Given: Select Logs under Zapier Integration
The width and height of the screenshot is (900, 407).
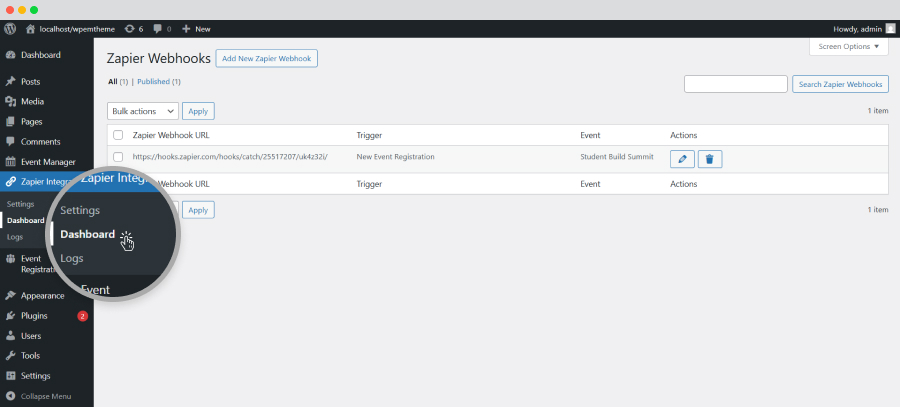Looking at the screenshot, I should [14, 237].
